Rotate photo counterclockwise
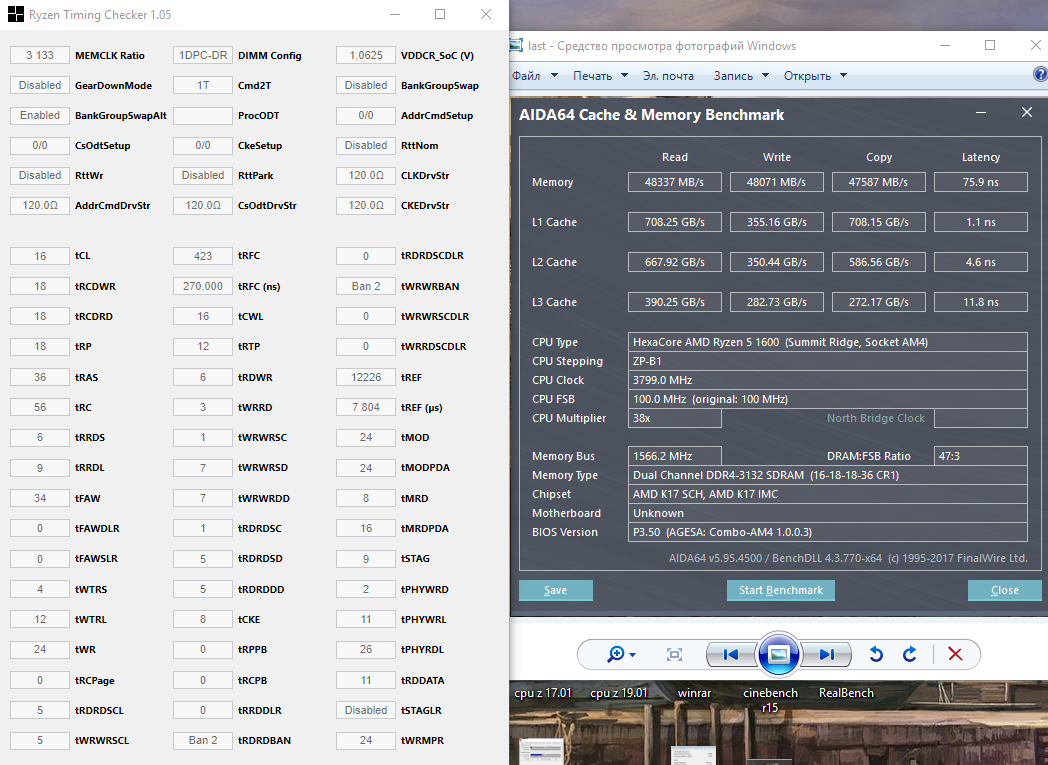 click(876, 654)
